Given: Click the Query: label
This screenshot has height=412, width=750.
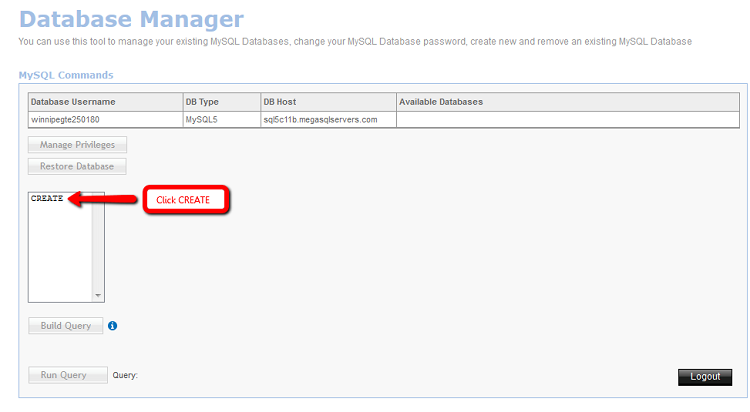Looking at the screenshot, I should click(x=125, y=375).
